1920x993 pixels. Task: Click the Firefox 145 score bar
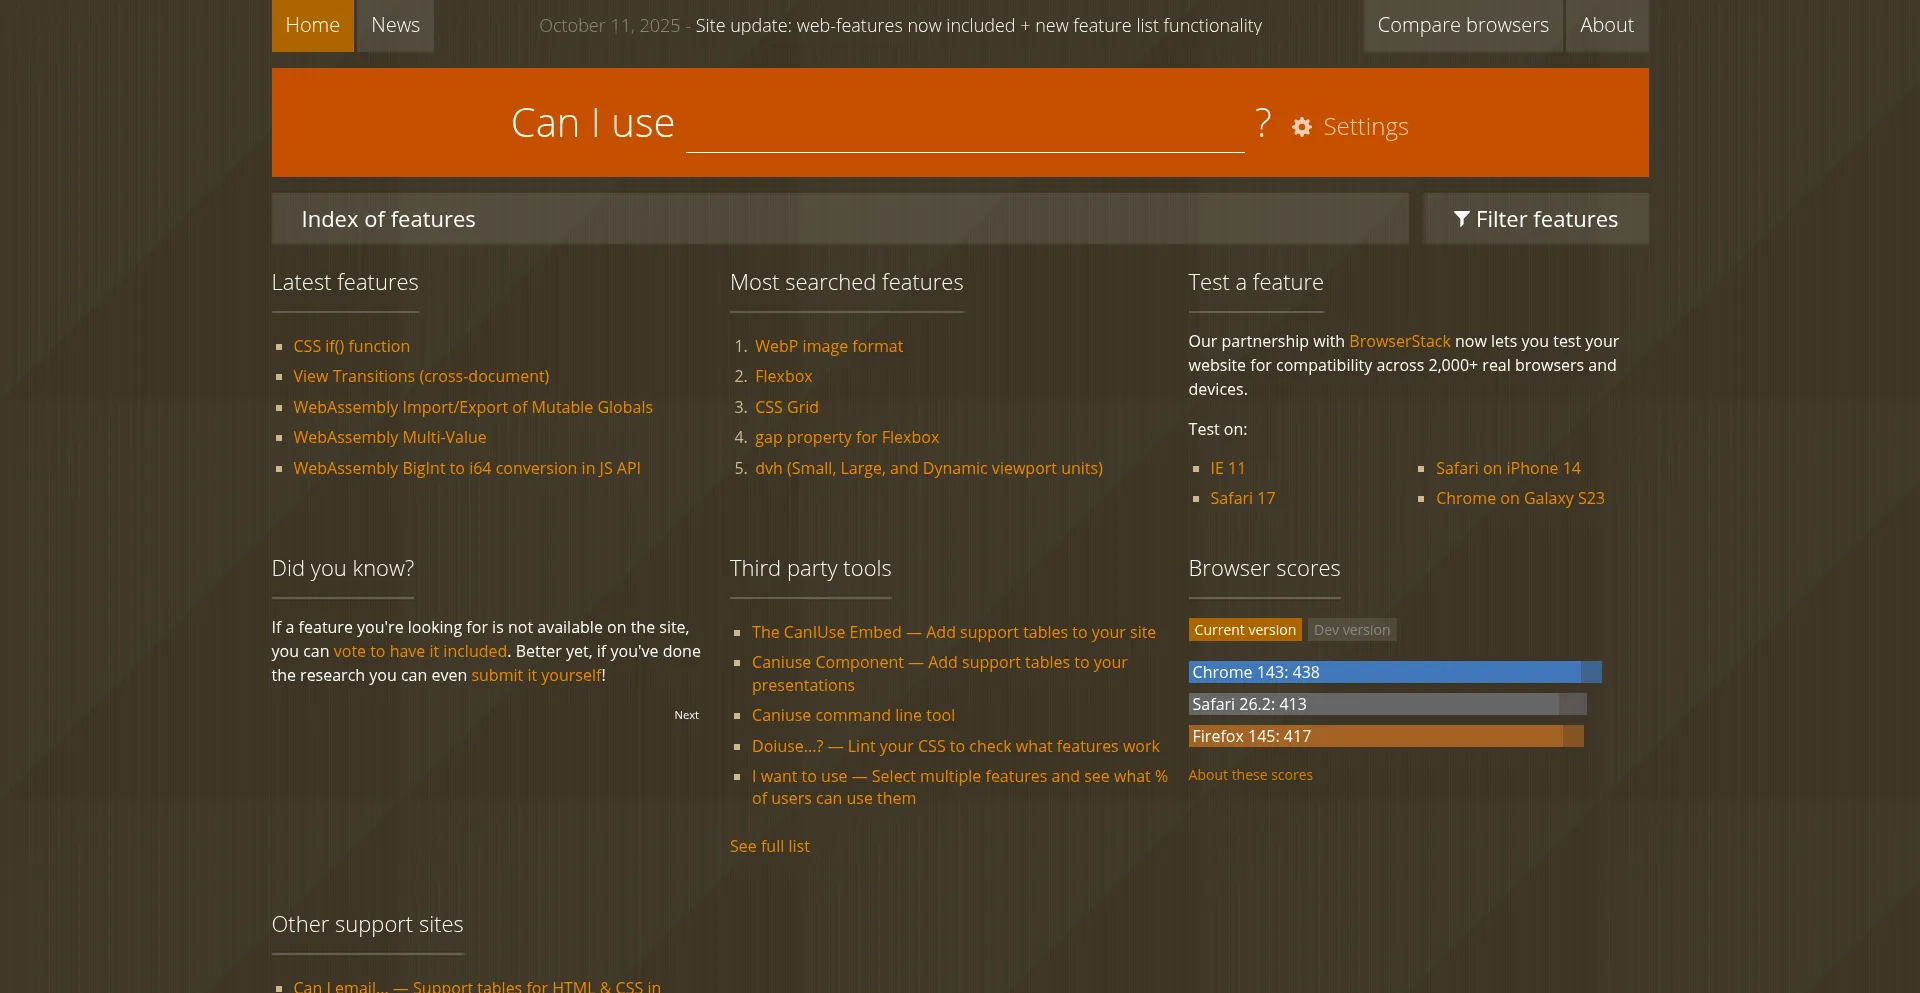(1385, 736)
